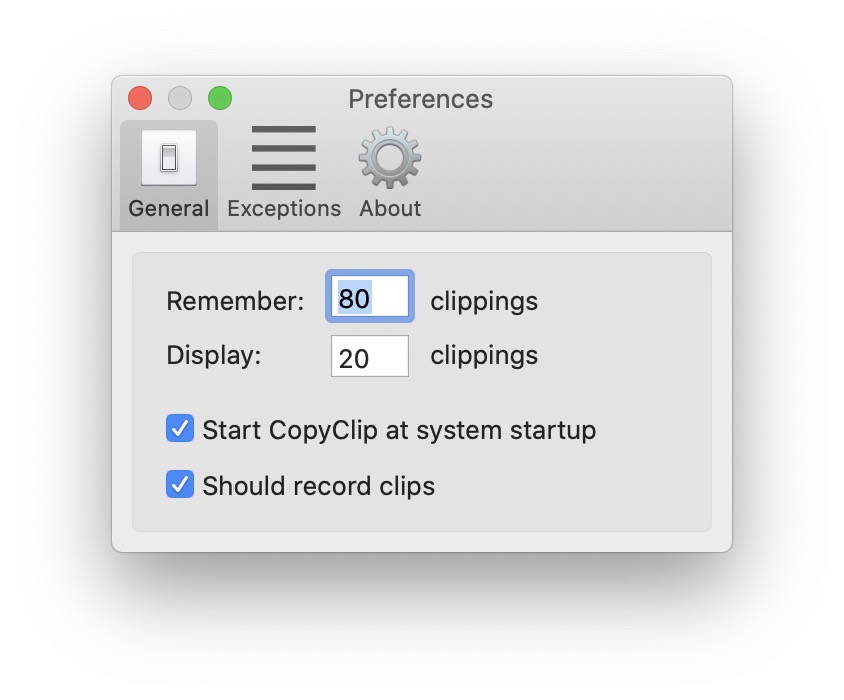The height and width of the screenshot is (700, 844).
Task: Click the Preferences window title text
Action: point(420,99)
